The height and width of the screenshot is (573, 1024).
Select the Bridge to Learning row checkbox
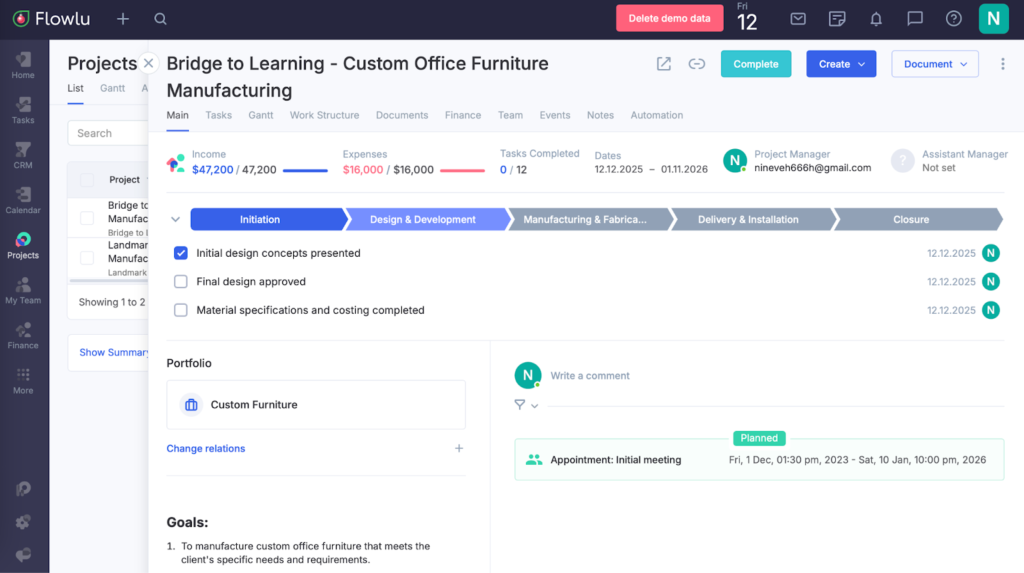[87, 218]
